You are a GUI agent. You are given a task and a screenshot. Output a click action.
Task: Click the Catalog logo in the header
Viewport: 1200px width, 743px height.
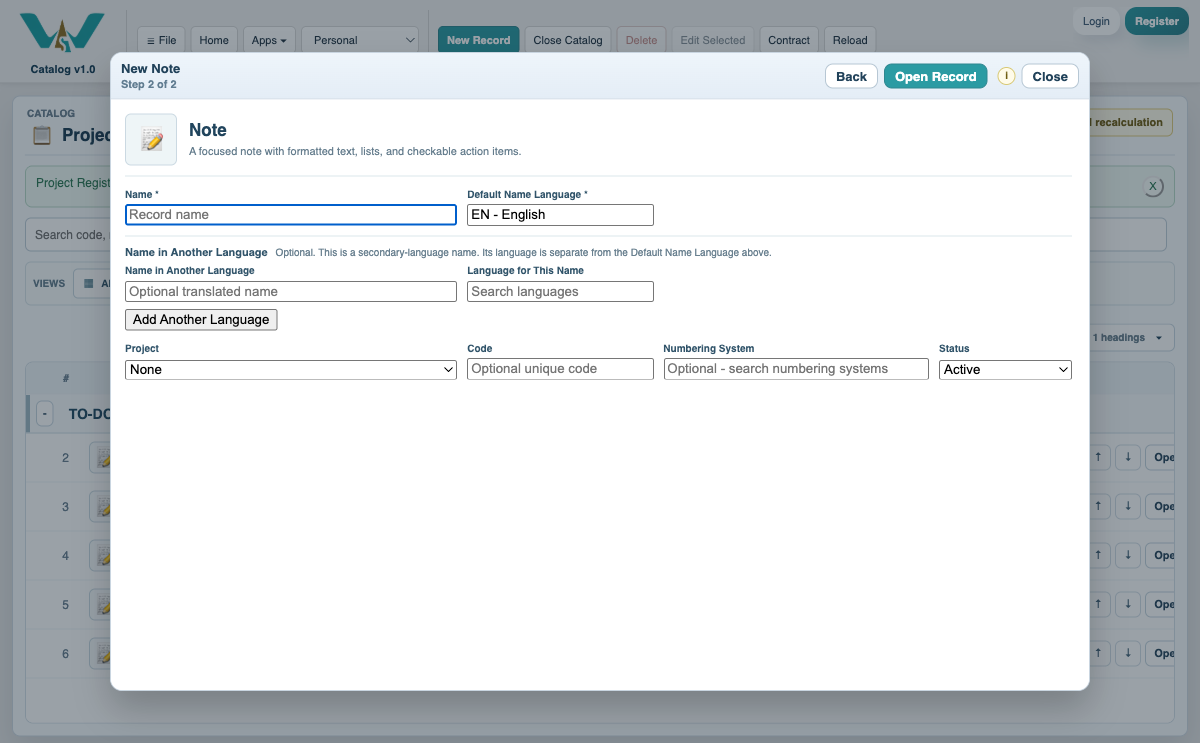(x=62, y=33)
